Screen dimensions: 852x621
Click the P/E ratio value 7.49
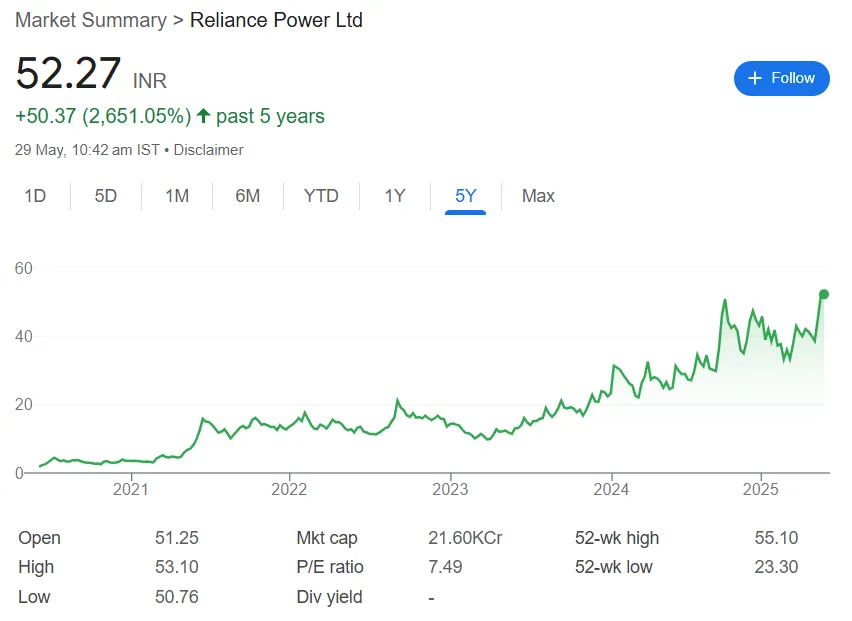click(445, 567)
